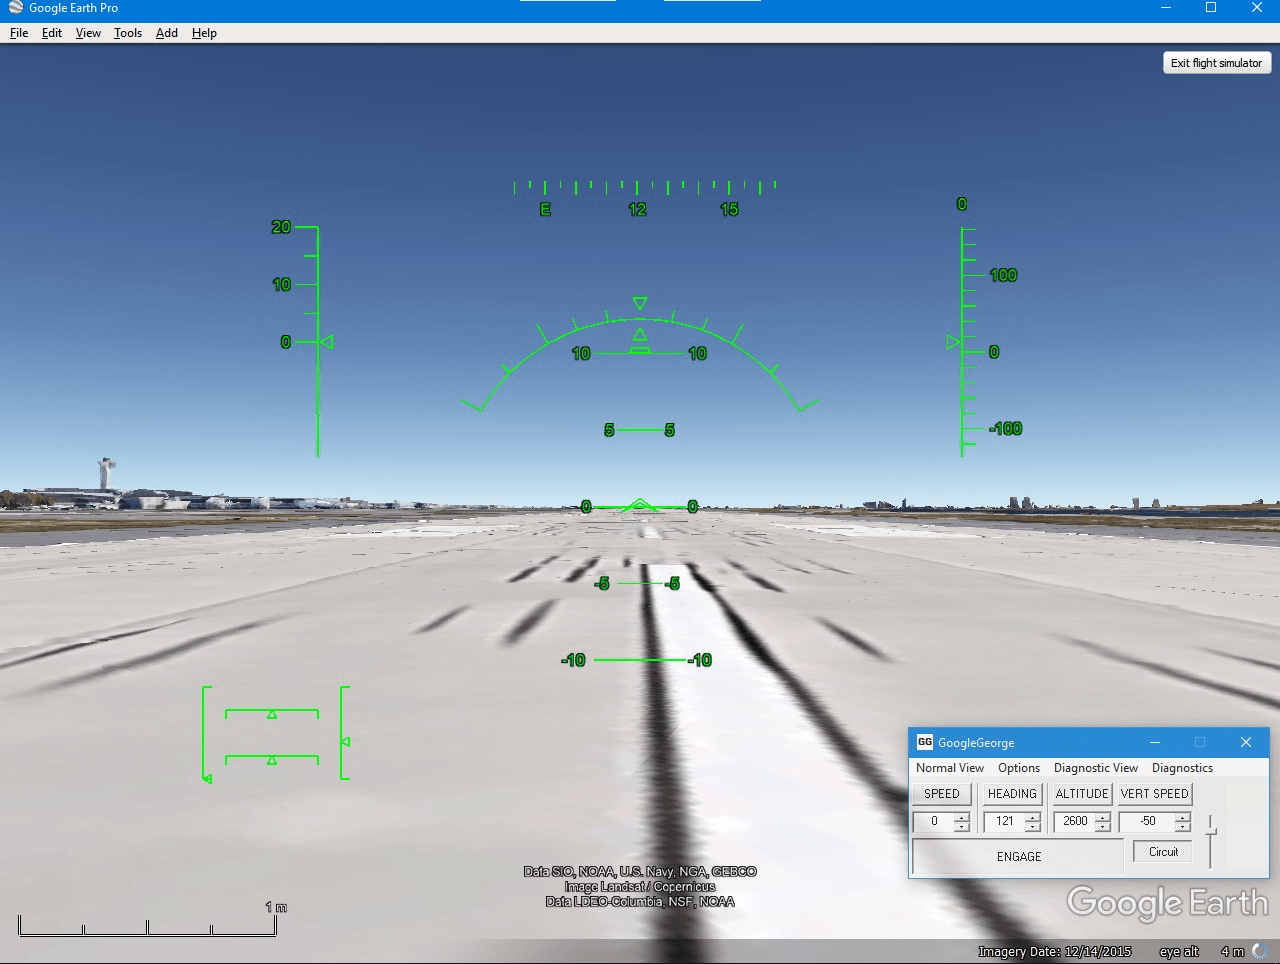
Task: Click the GG icon on the GoogleGeorge window
Action: coord(925,742)
